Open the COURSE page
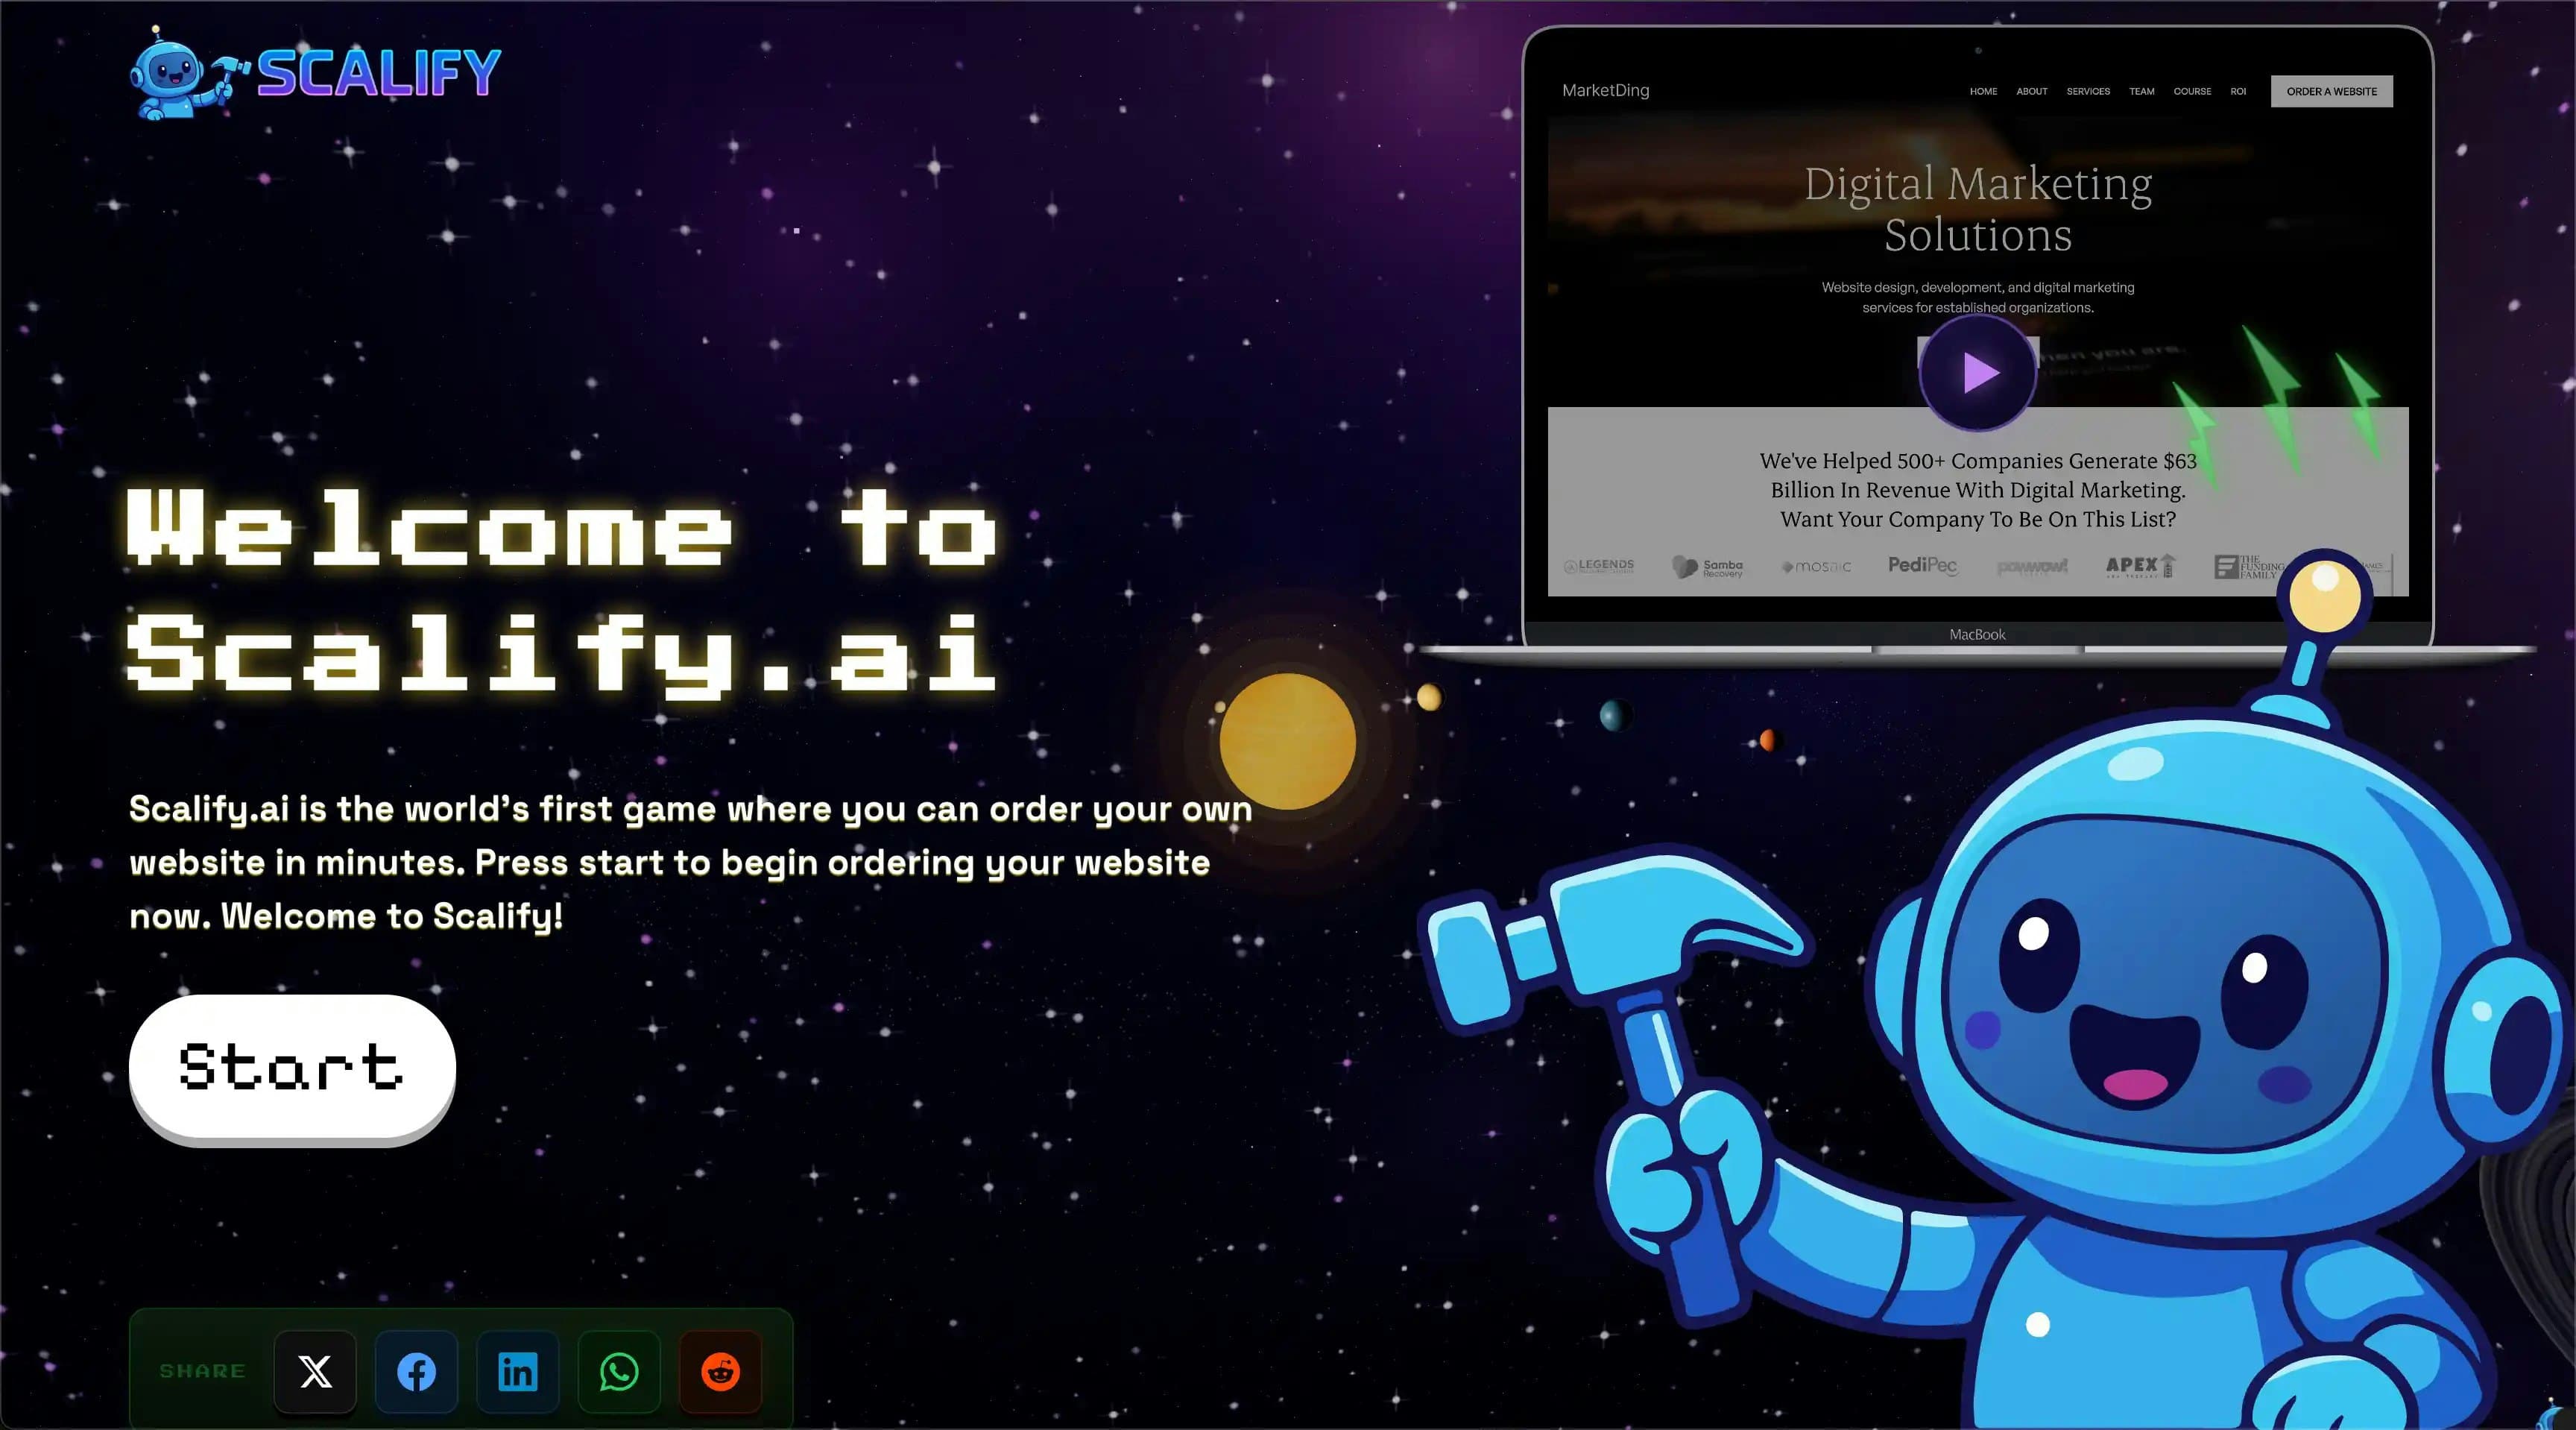This screenshot has width=2576, height=1430. [x=2192, y=91]
